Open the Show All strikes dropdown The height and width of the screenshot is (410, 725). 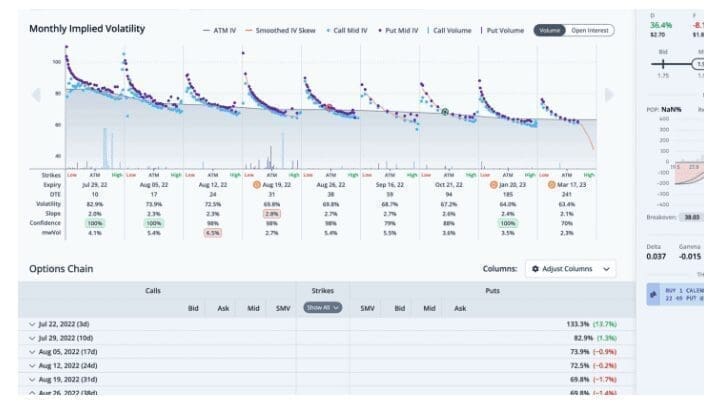tap(322, 308)
